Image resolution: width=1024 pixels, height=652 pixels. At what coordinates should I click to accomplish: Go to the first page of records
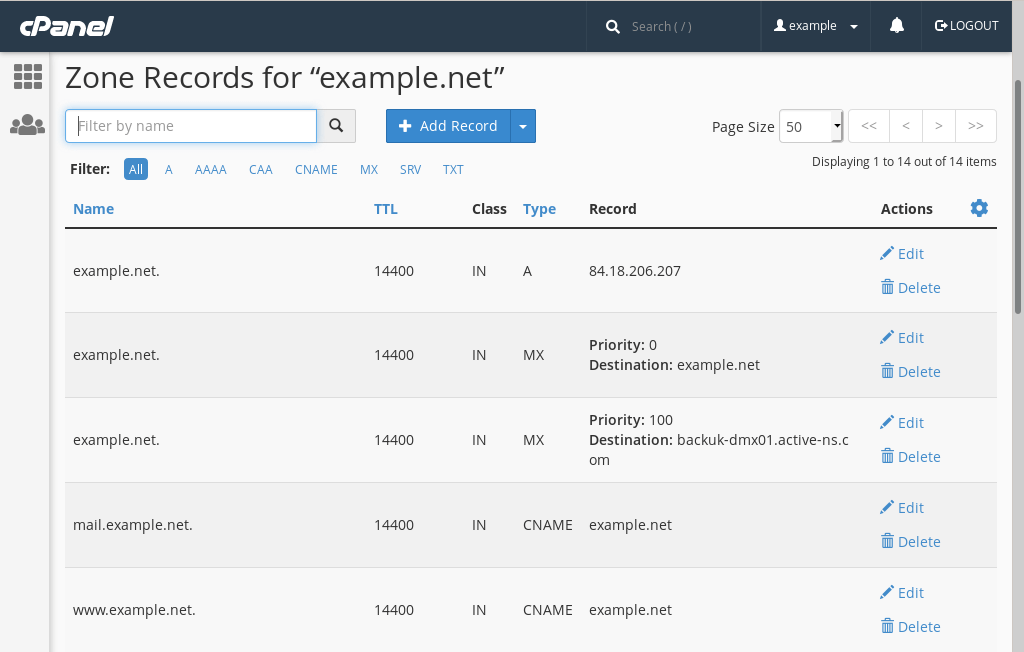pyautogui.click(x=868, y=126)
